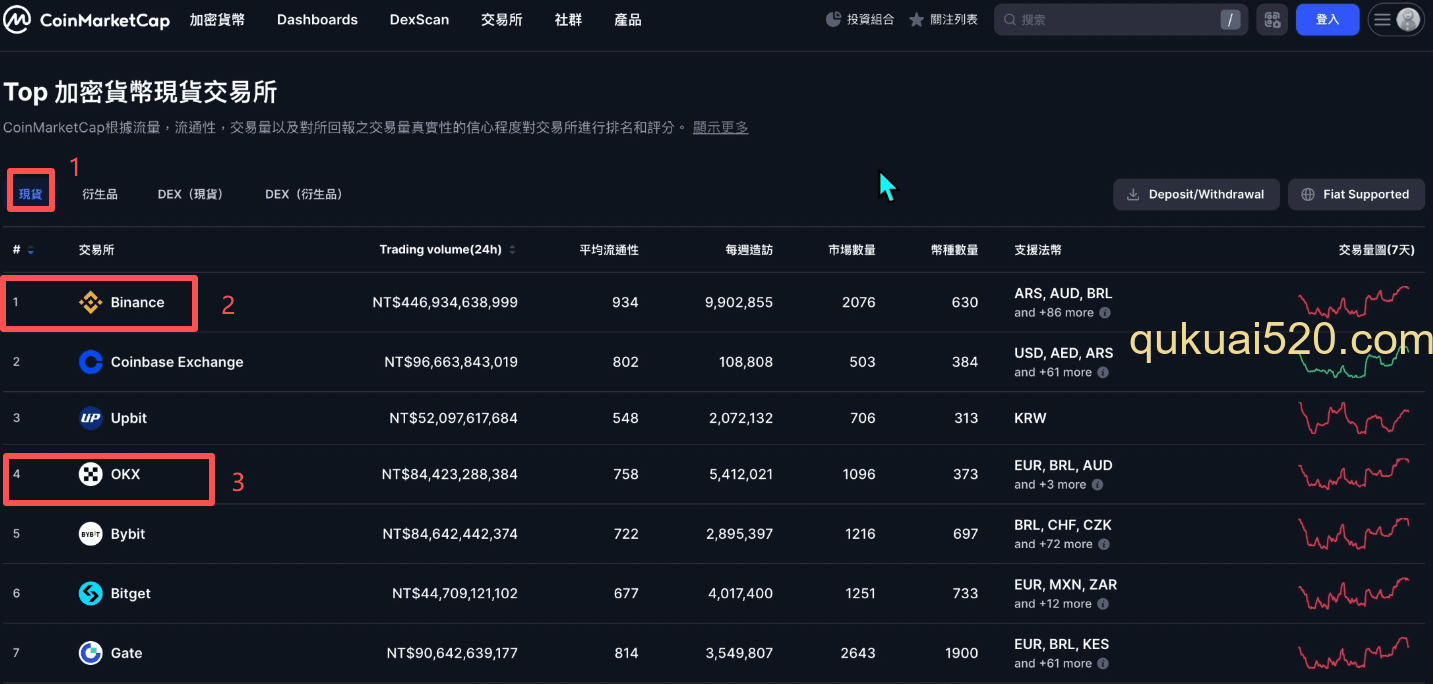Image resolution: width=1433 pixels, height=684 pixels.
Task: Open the 加密貨幣 menu
Action: click(217, 20)
